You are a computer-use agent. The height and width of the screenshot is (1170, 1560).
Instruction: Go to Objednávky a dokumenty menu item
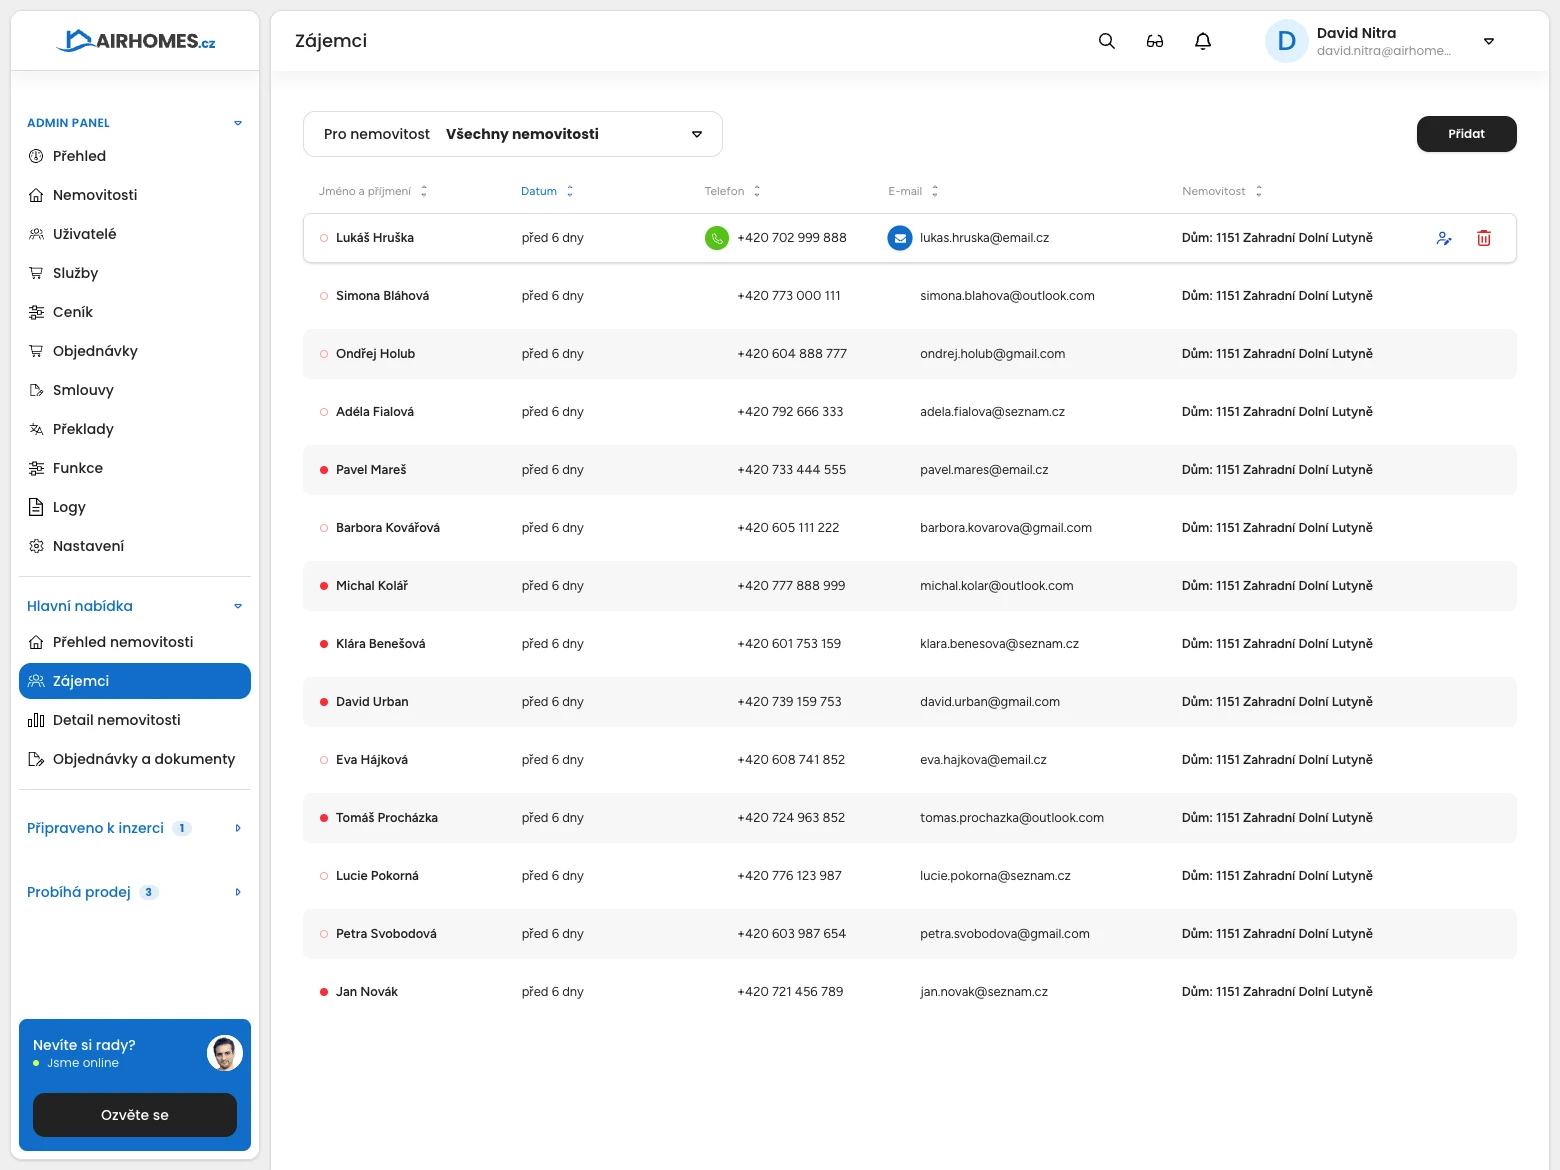(x=143, y=759)
